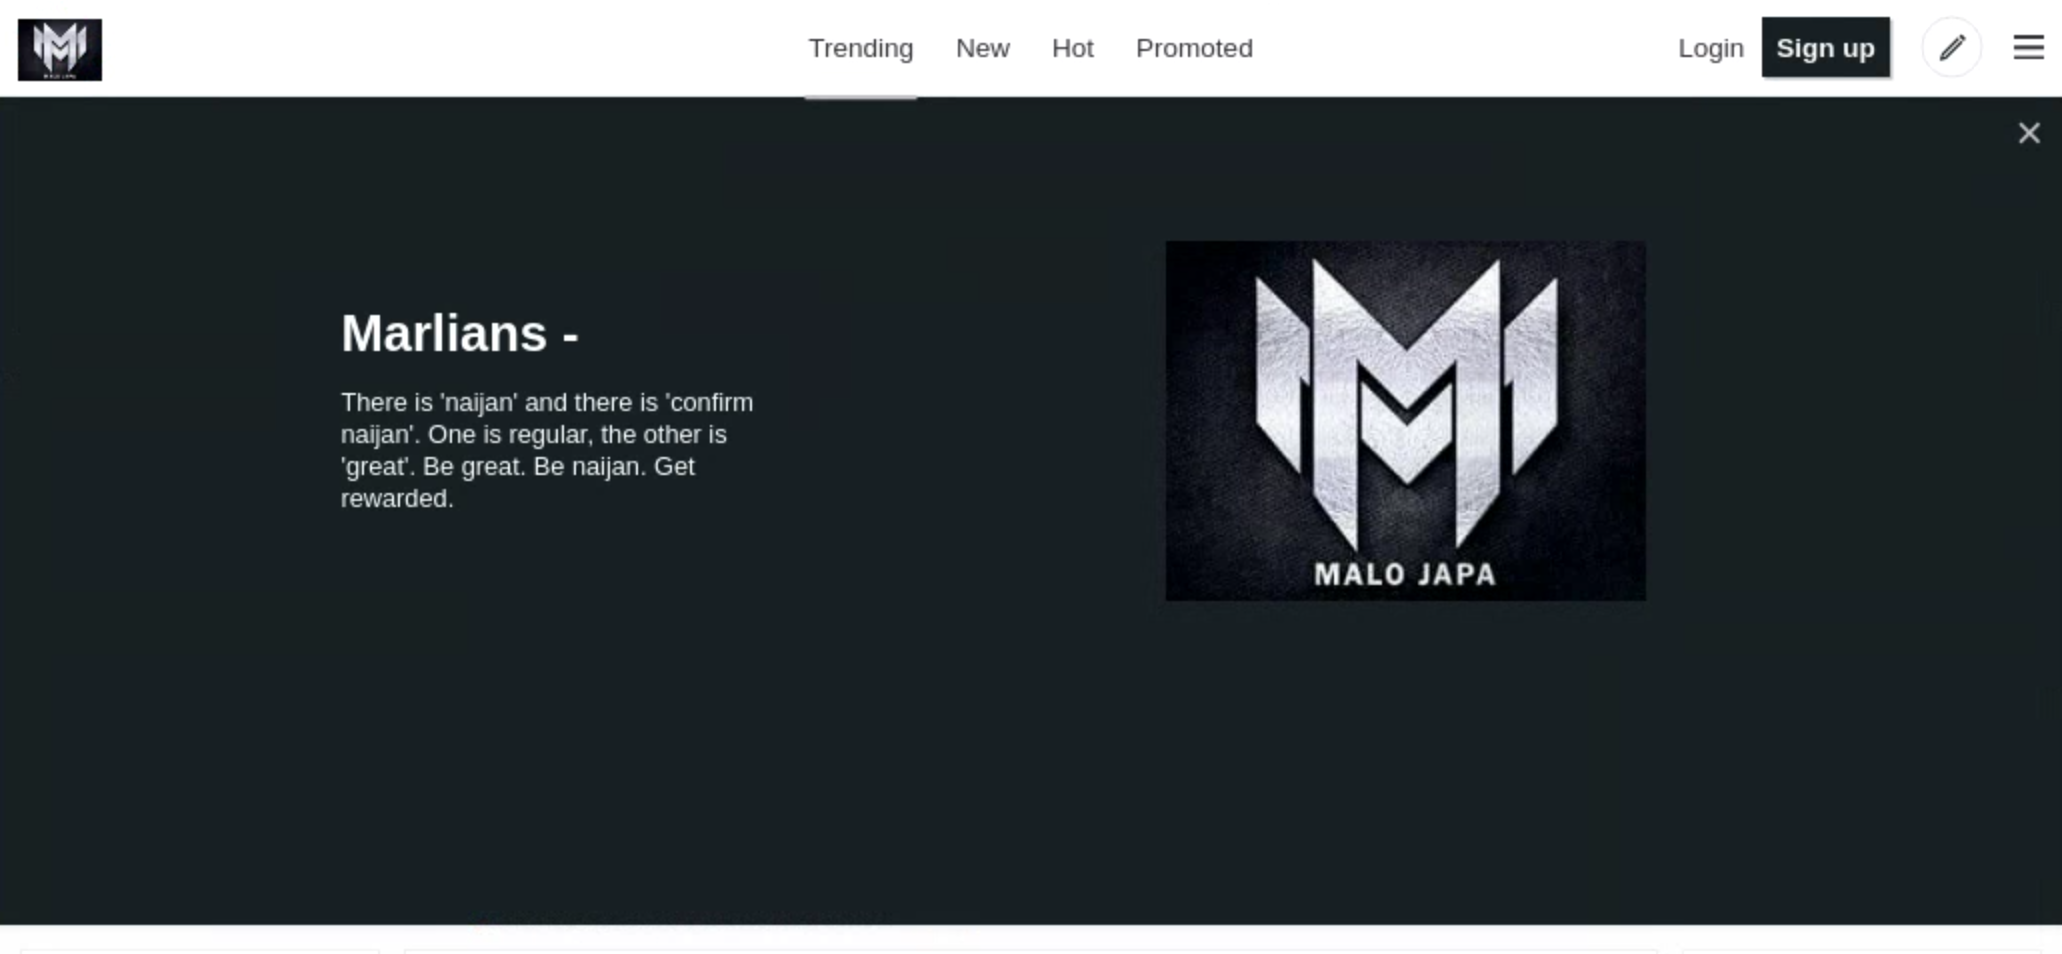The image size is (2062, 954).
Task: Click the Marlians logo in the top-left corner
Action: point(59,48)
